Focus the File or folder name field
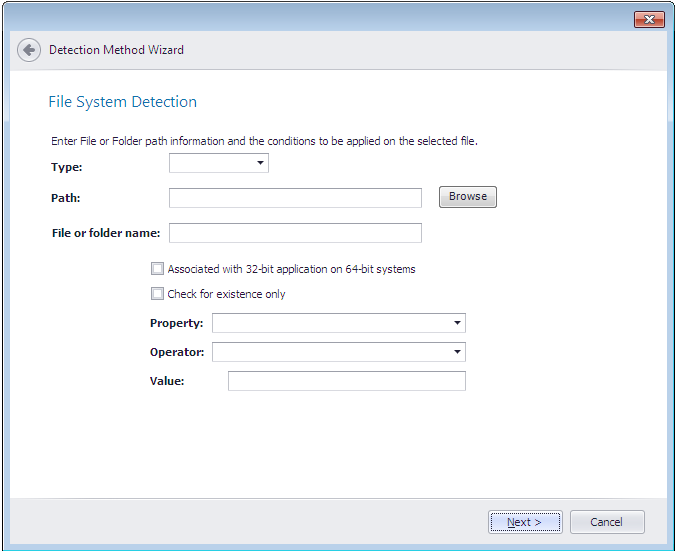 pos(295,233)
